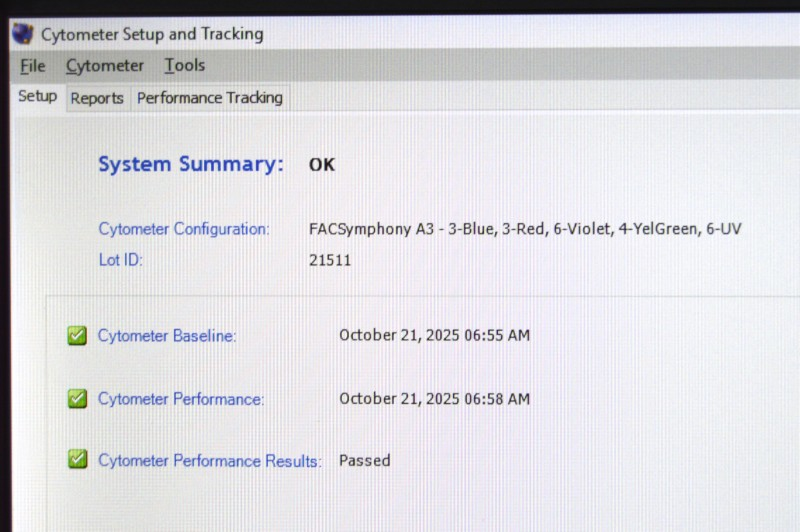Click the lot number 21511
The width and height of the screenshot is (800, 532).
[330, 260]
